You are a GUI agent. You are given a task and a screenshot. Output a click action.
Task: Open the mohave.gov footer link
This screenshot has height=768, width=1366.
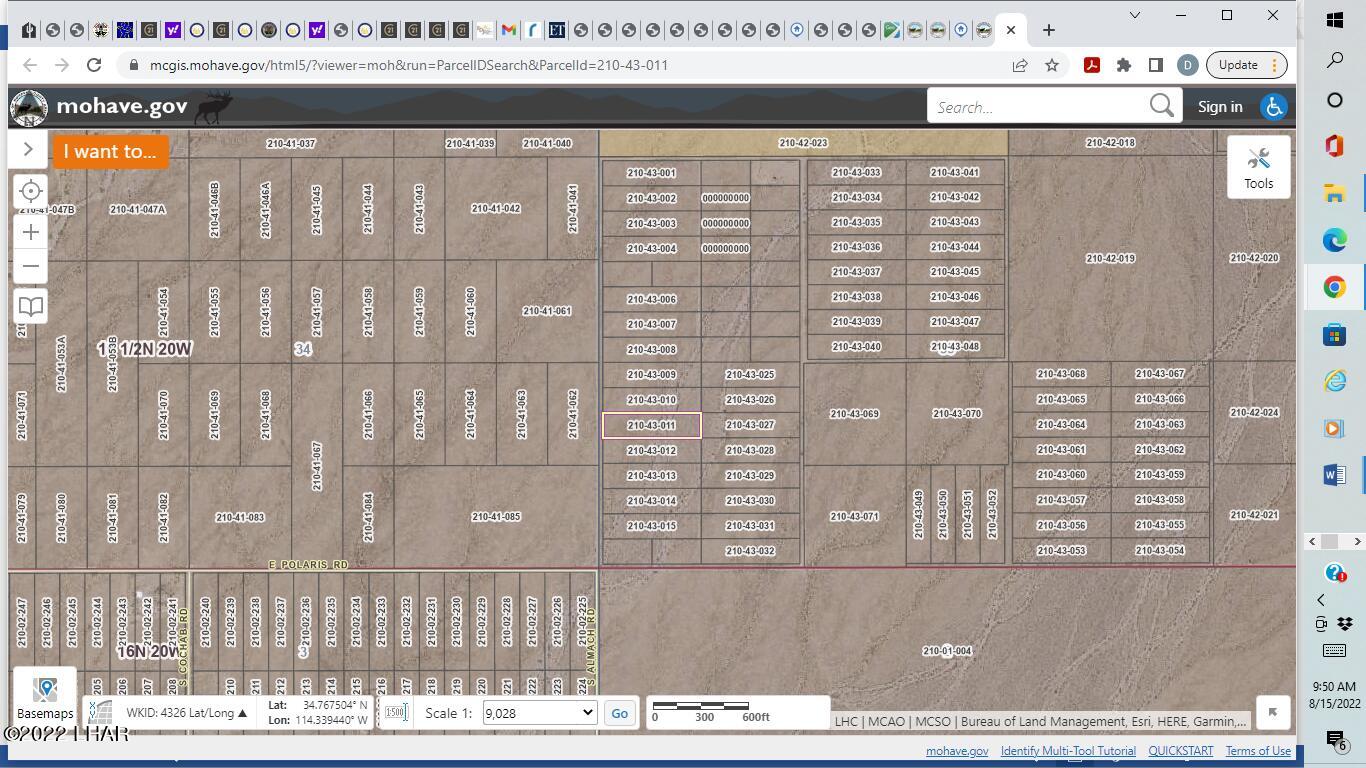(x=957, y=751)
